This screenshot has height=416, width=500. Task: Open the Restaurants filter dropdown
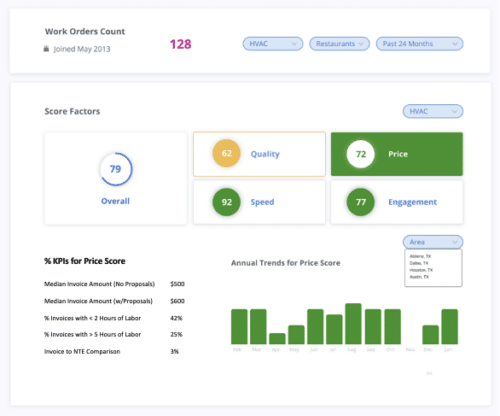point(339,44)
